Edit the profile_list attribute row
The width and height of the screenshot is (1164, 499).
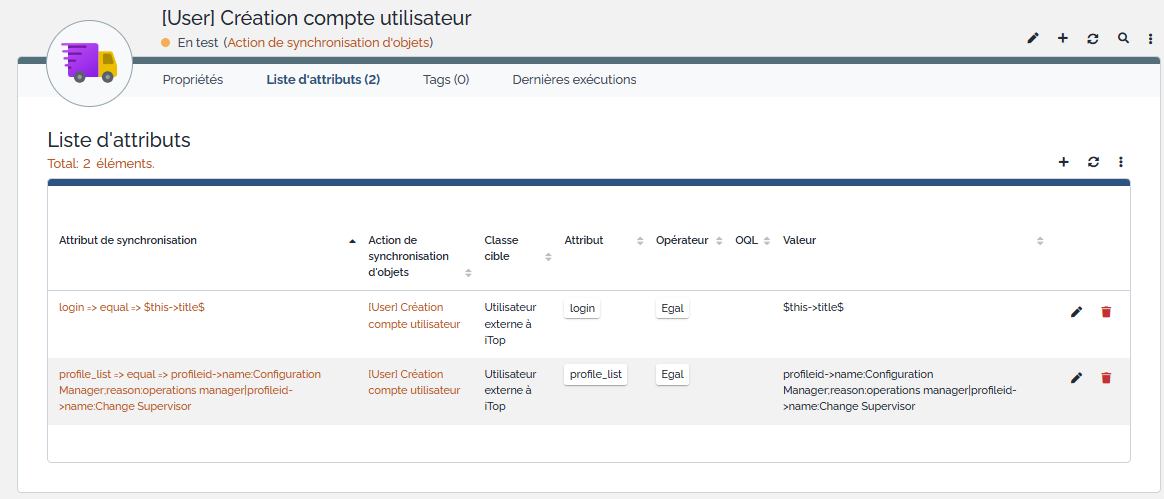click(x=1076, y=378)
